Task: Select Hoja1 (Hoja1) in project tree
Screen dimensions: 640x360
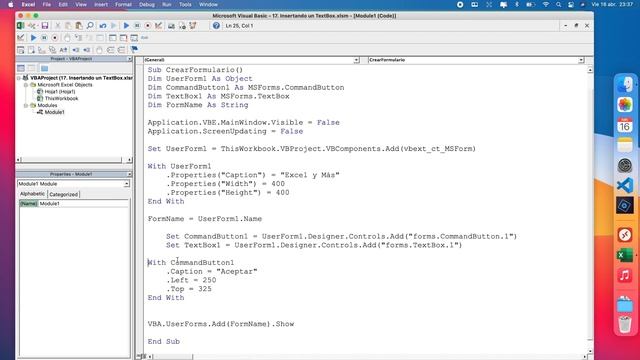Action: coord(60,92)
